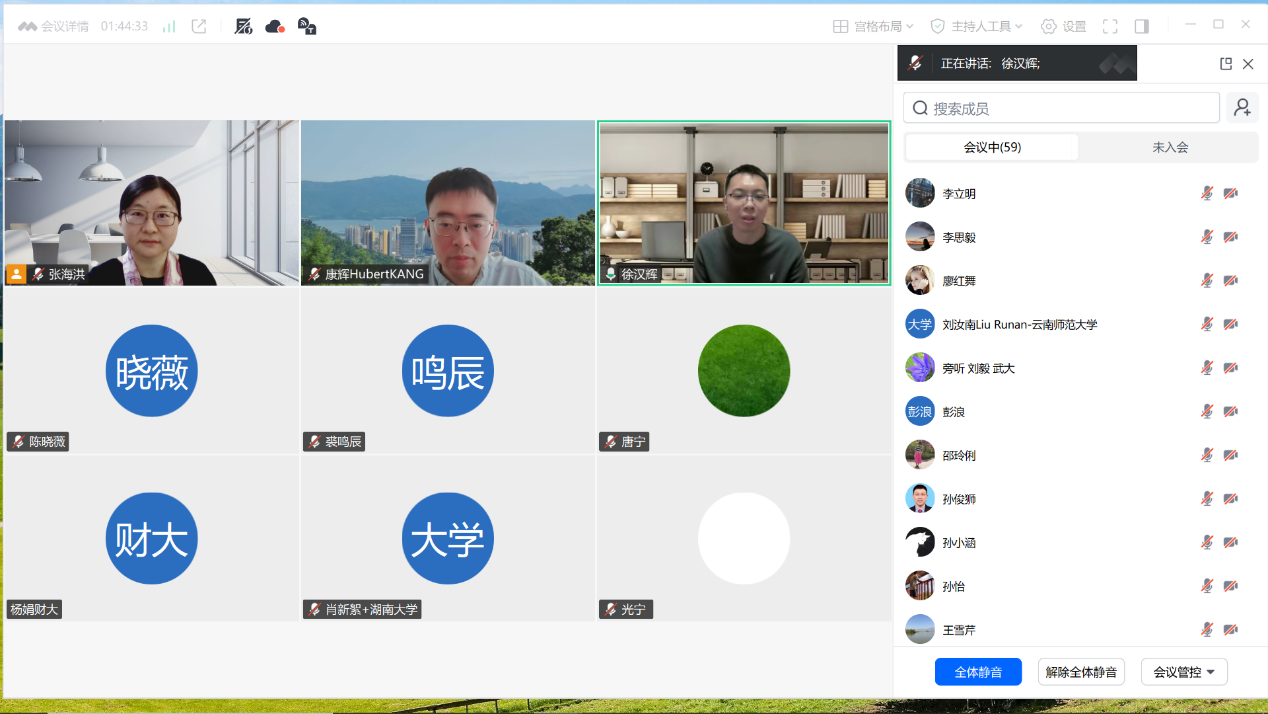Viewport: 1268px width, 714px height.
Task: Open 设置 settings
Action: [x=1063, y=26]
